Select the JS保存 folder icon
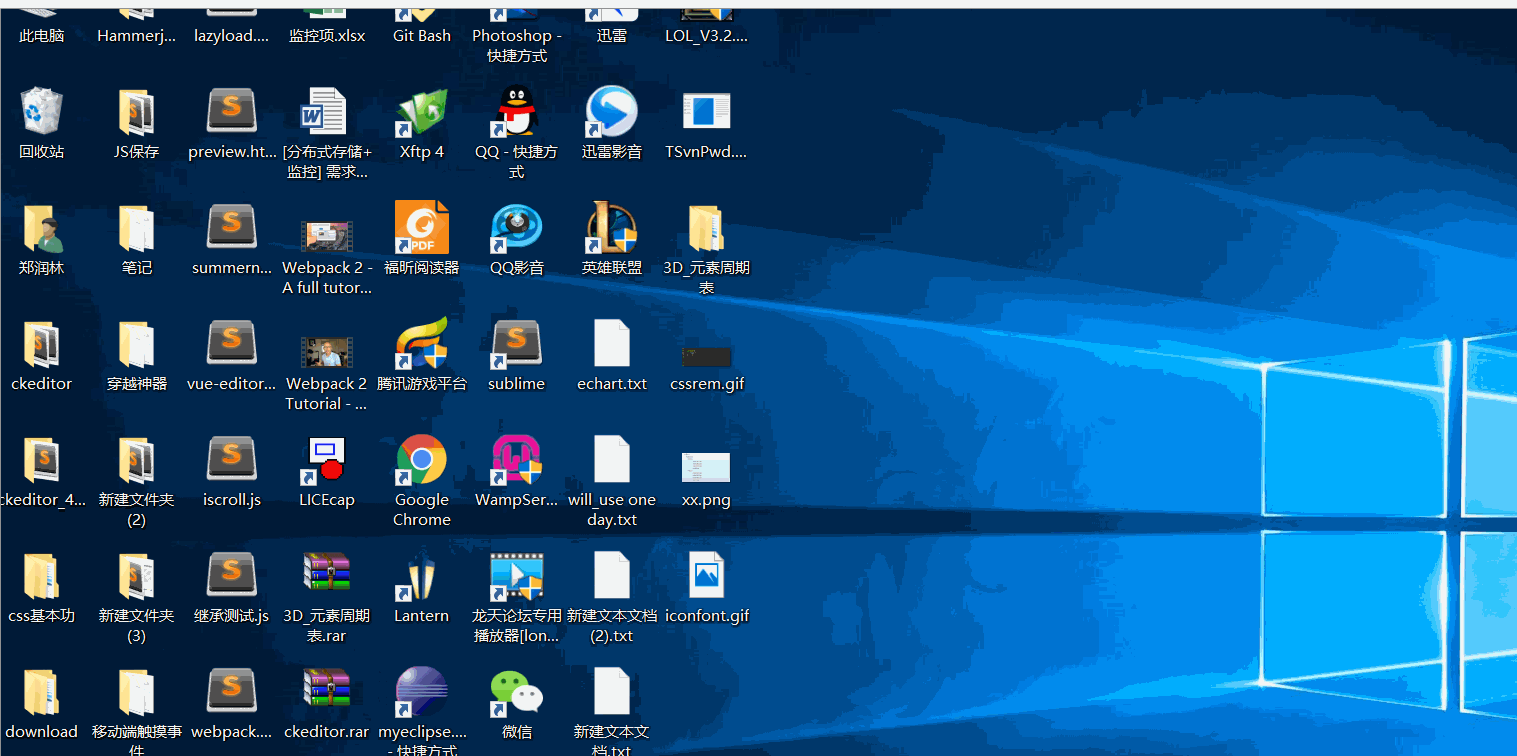This screenshot has width=1517, height=756. (136, 111)
